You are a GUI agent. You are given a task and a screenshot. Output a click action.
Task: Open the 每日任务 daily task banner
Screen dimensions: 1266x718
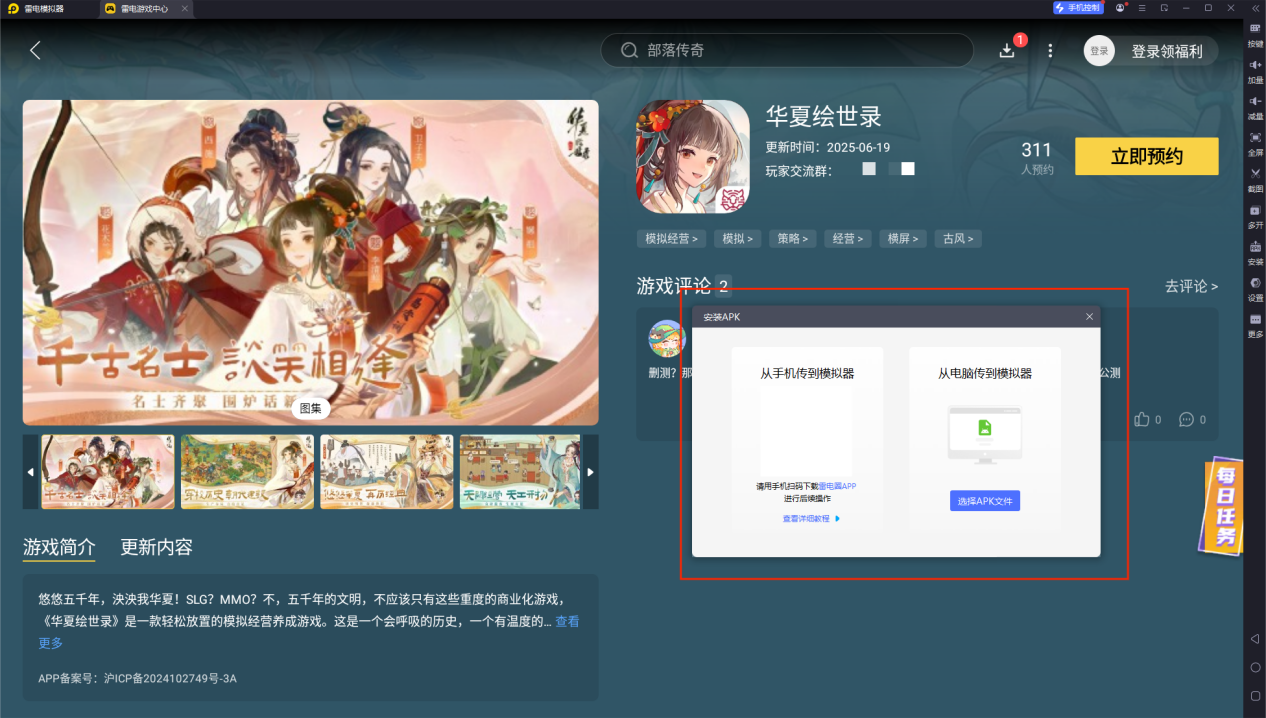click(1223, 506)
